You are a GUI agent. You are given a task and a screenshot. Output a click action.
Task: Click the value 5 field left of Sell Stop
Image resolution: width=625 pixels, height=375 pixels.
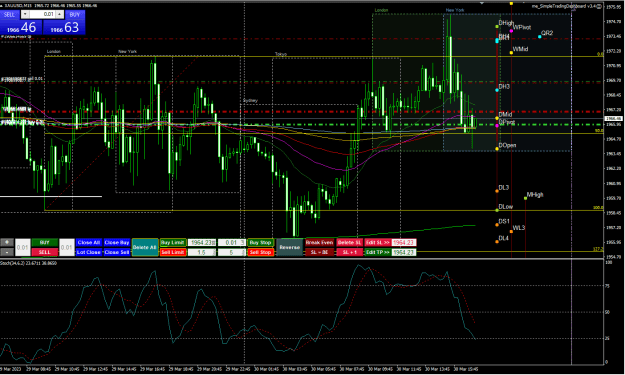pyautogui.click(x=232, y=252)
